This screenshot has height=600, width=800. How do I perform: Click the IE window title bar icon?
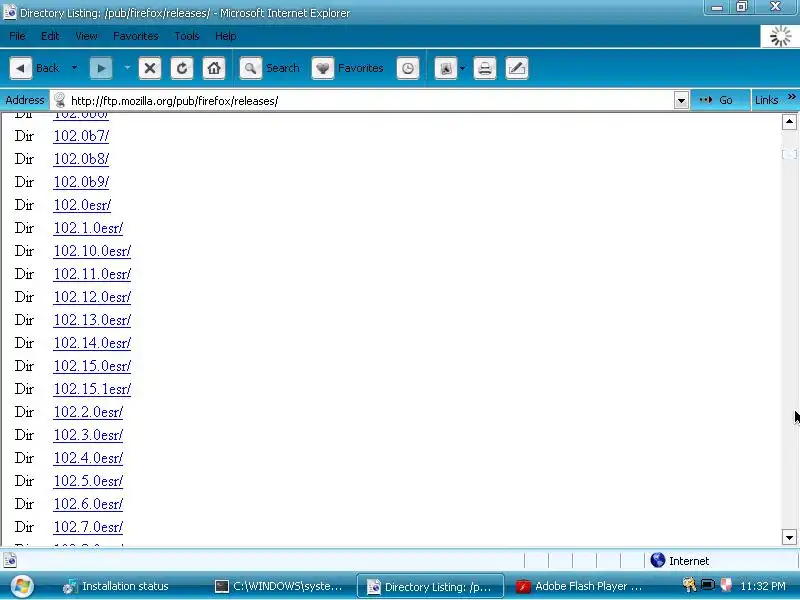[9, 12]
